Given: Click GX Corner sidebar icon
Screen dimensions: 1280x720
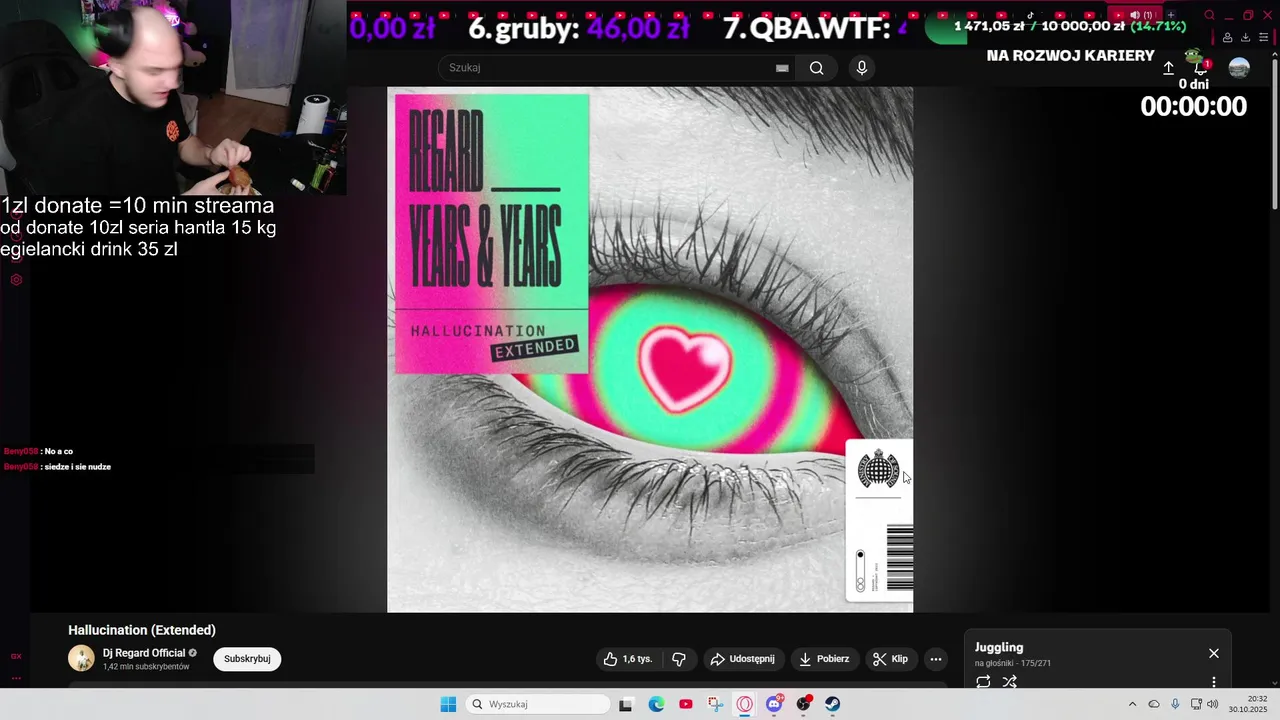Looking at the screenshot, I should [16, 656].
